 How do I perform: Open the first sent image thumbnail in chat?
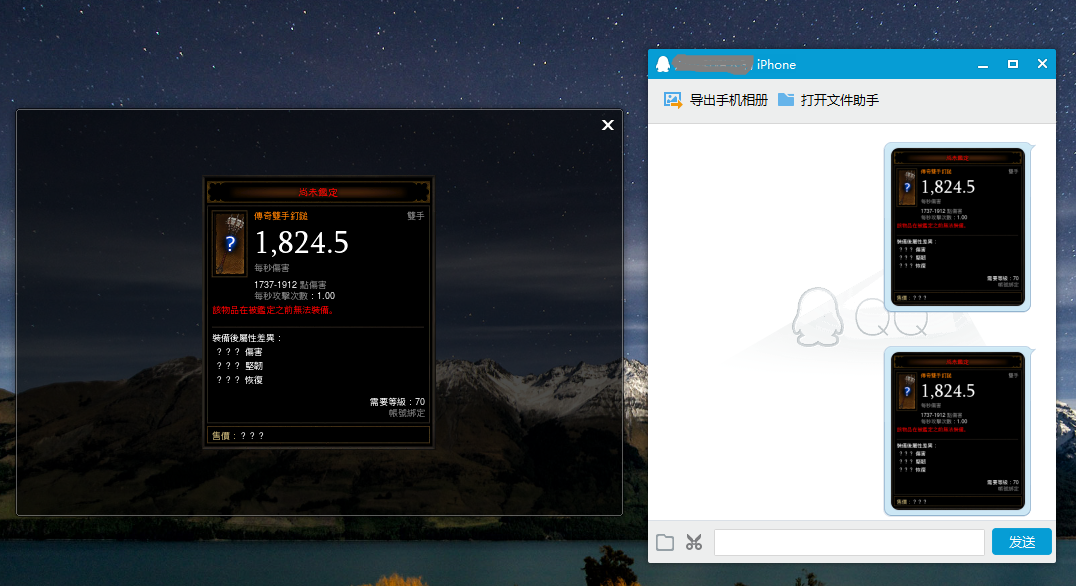pos(957,227)
